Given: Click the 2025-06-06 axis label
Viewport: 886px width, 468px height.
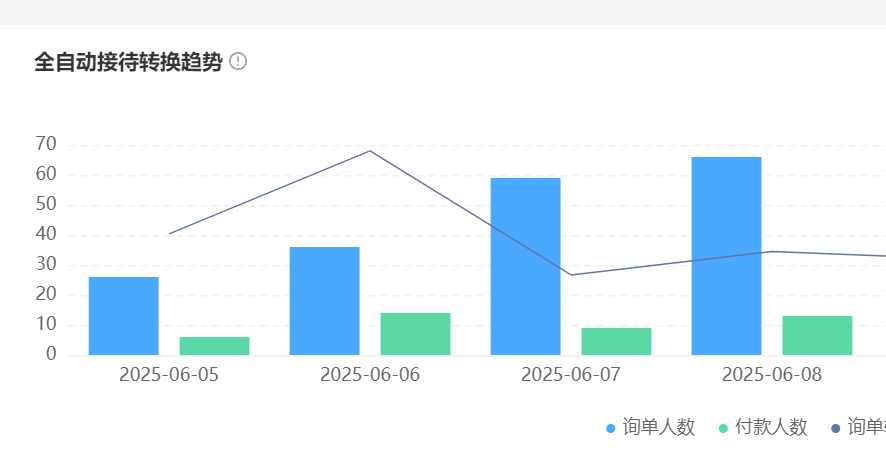Looking at the screenshot, I should (370, 375).
